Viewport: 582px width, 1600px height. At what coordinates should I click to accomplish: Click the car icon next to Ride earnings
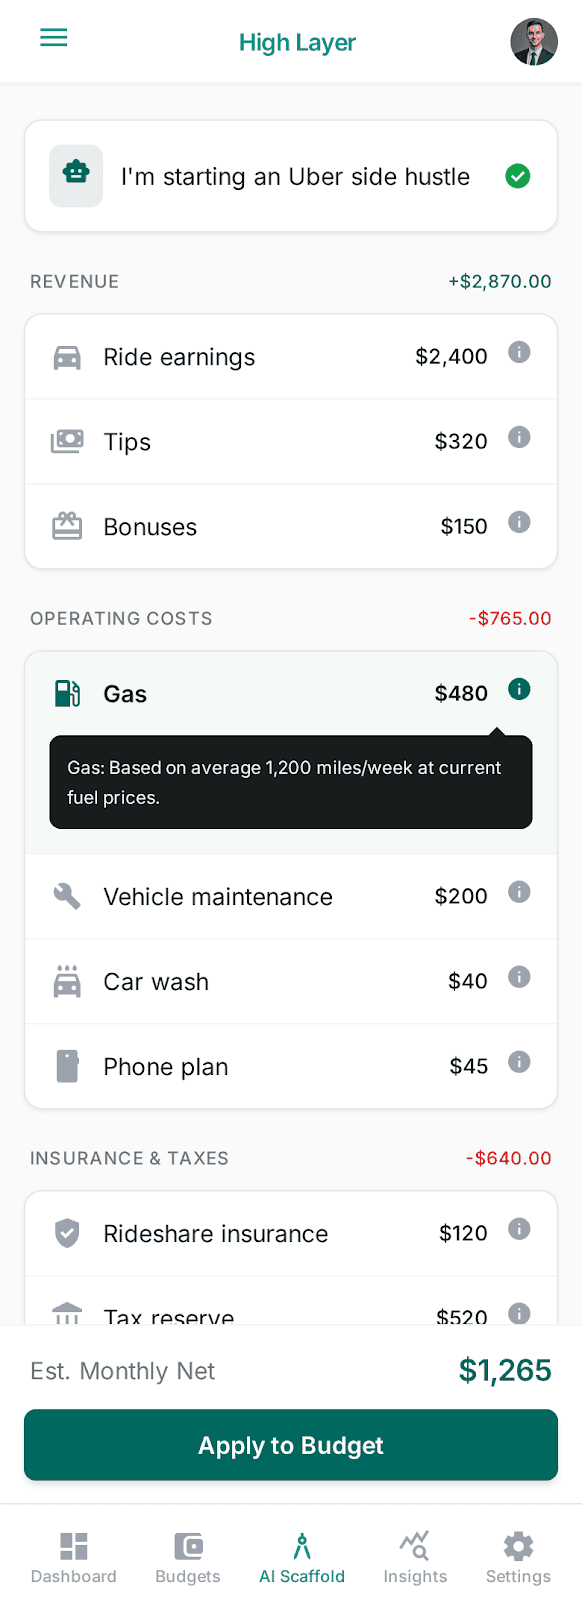click(67, 356)
